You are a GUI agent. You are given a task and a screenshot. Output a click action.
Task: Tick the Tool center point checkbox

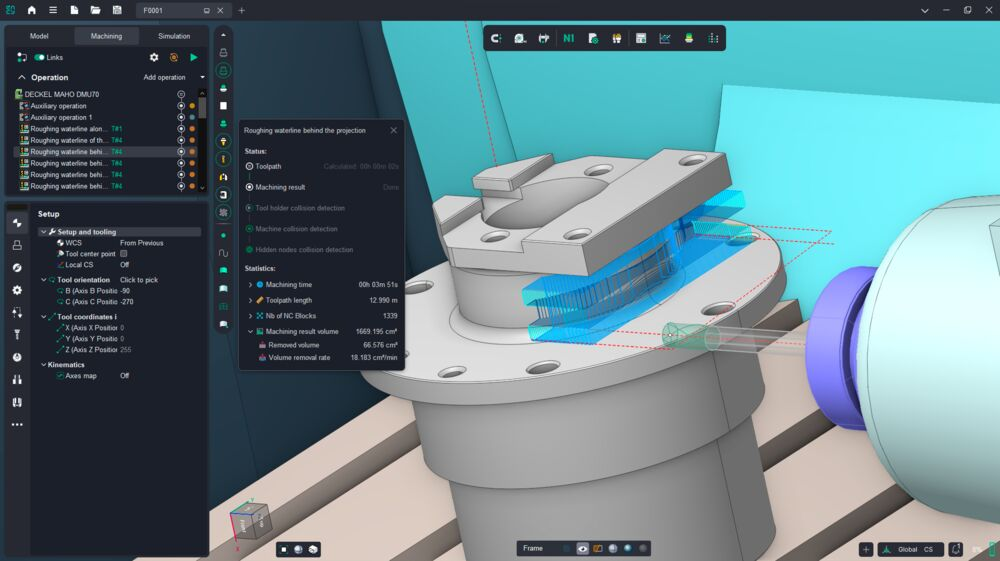click(124, 254)
